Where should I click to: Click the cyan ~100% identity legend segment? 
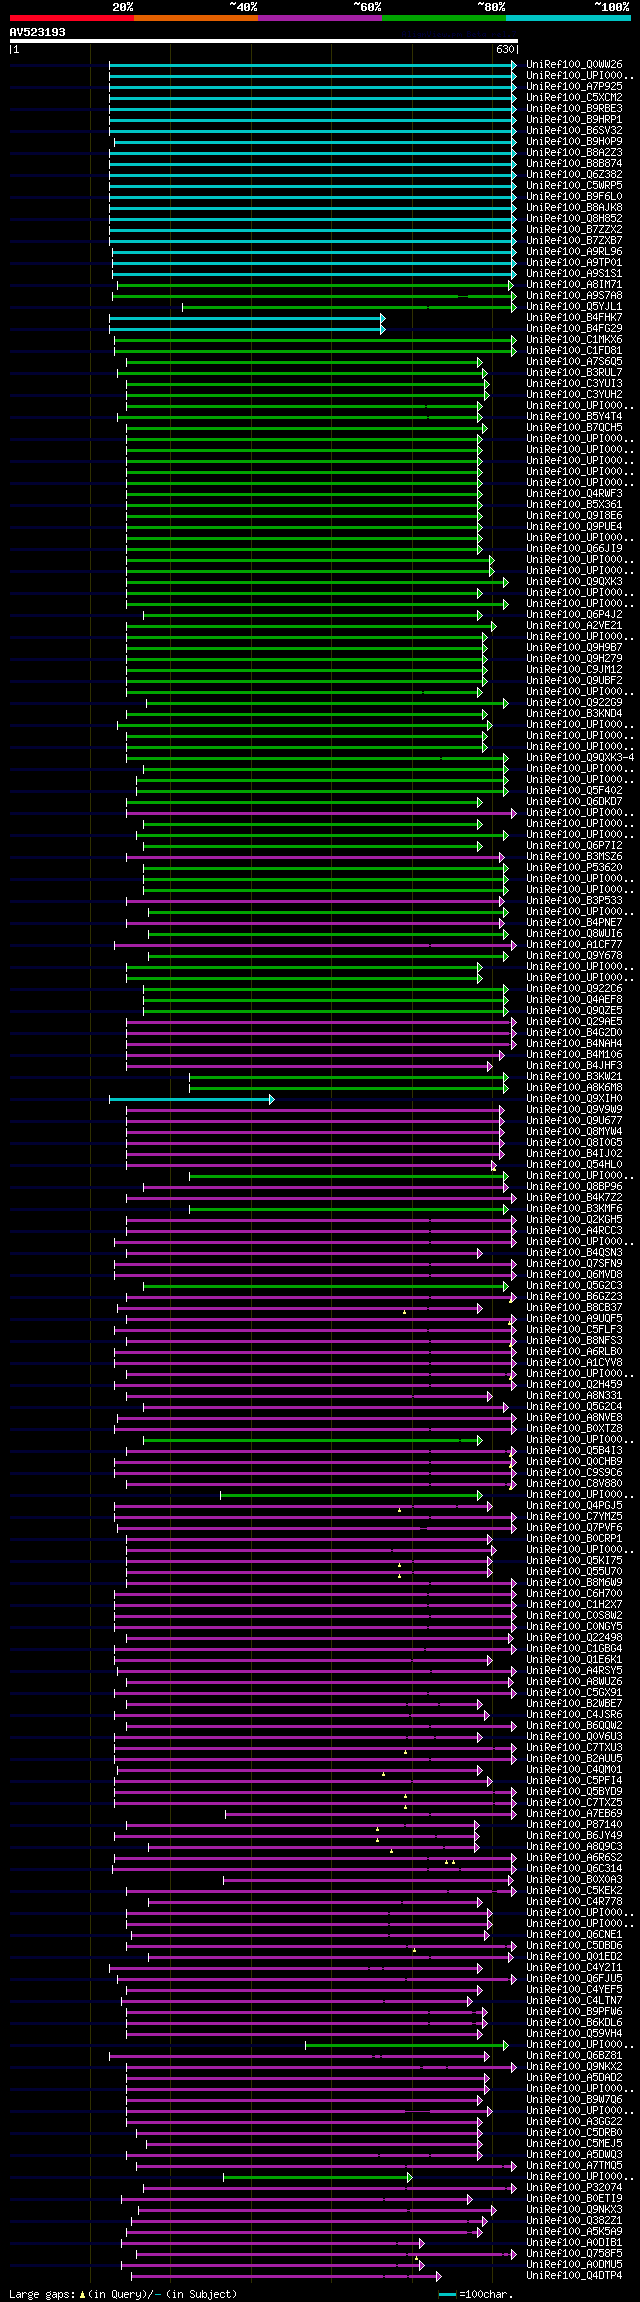(x=568, y=18)
